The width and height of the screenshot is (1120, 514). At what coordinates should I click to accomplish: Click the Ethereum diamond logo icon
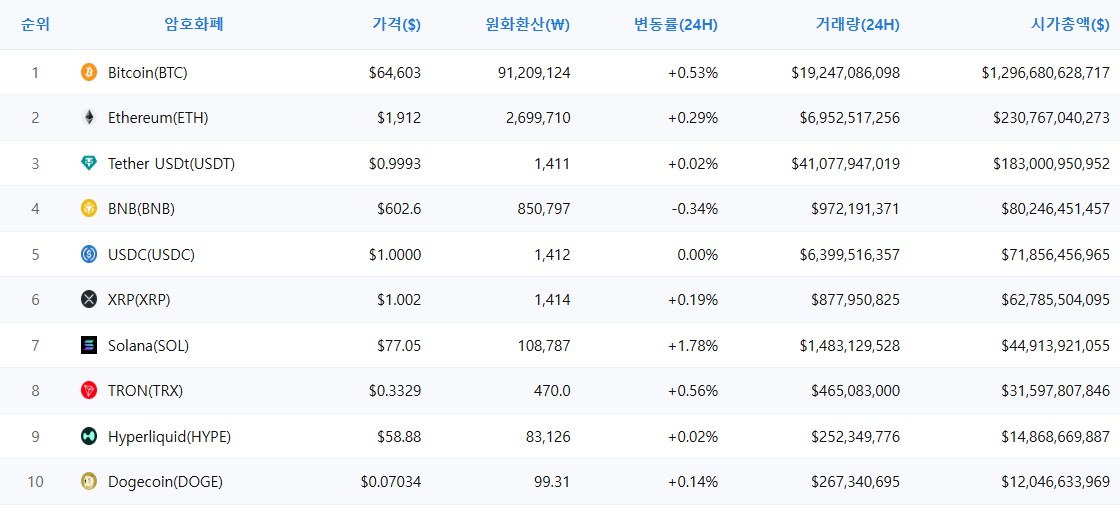tap(89, 118)
